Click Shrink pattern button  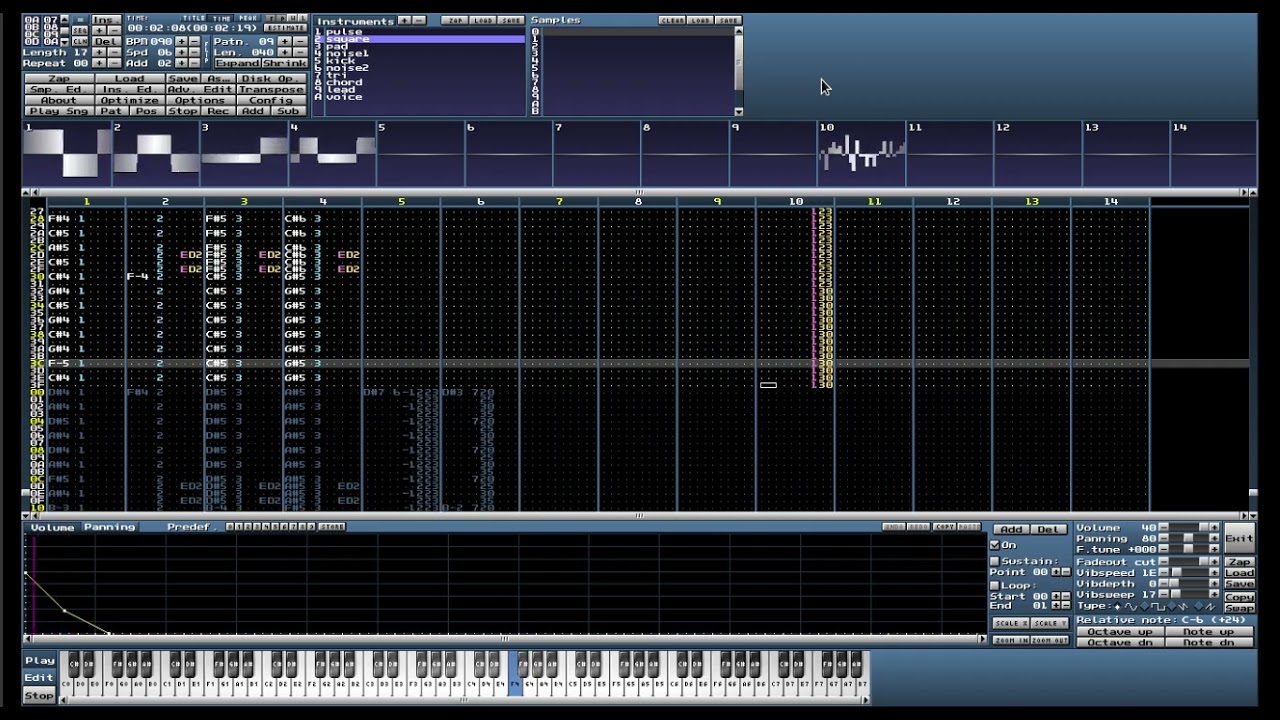coord(284,63)
